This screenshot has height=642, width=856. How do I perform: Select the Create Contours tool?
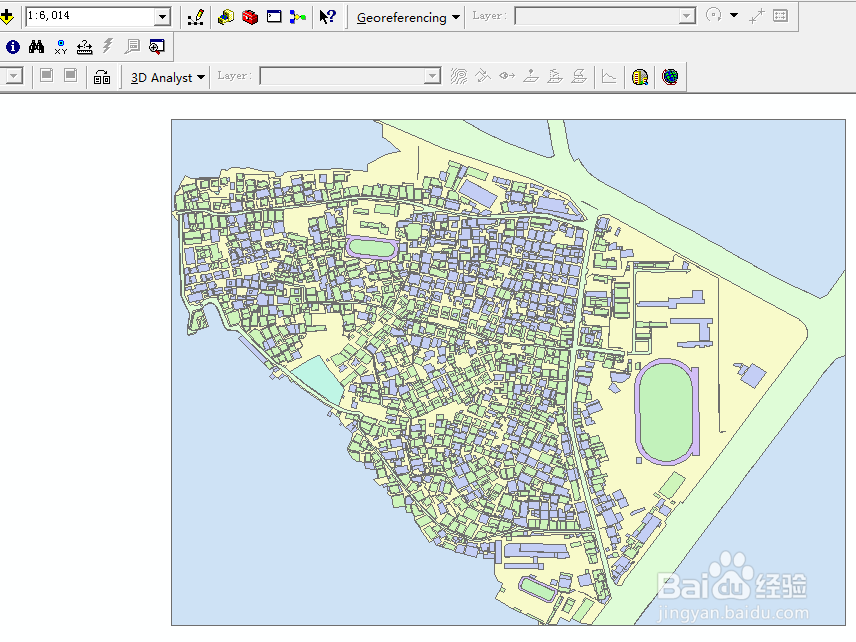click(x=459, y=76)
